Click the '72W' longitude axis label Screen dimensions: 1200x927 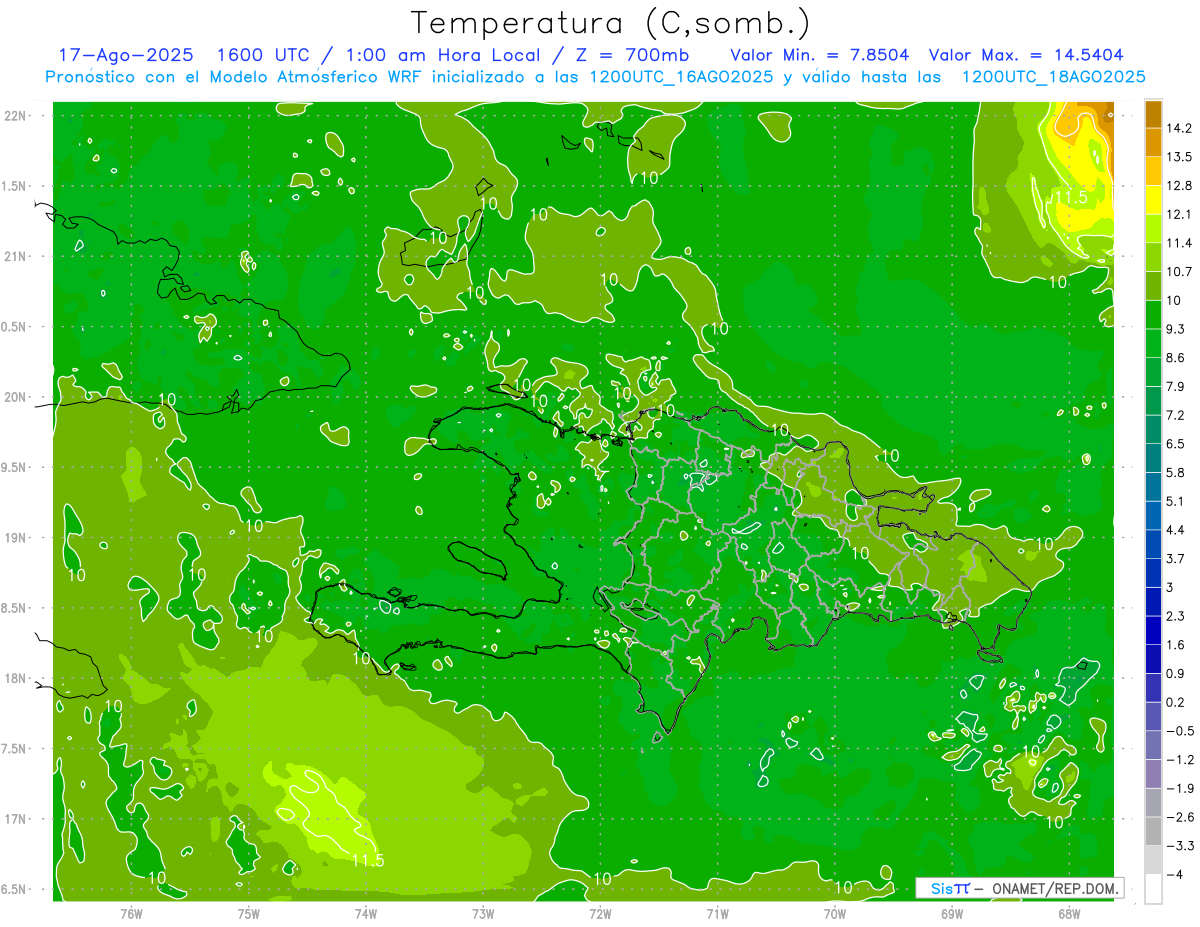[600, 913]
